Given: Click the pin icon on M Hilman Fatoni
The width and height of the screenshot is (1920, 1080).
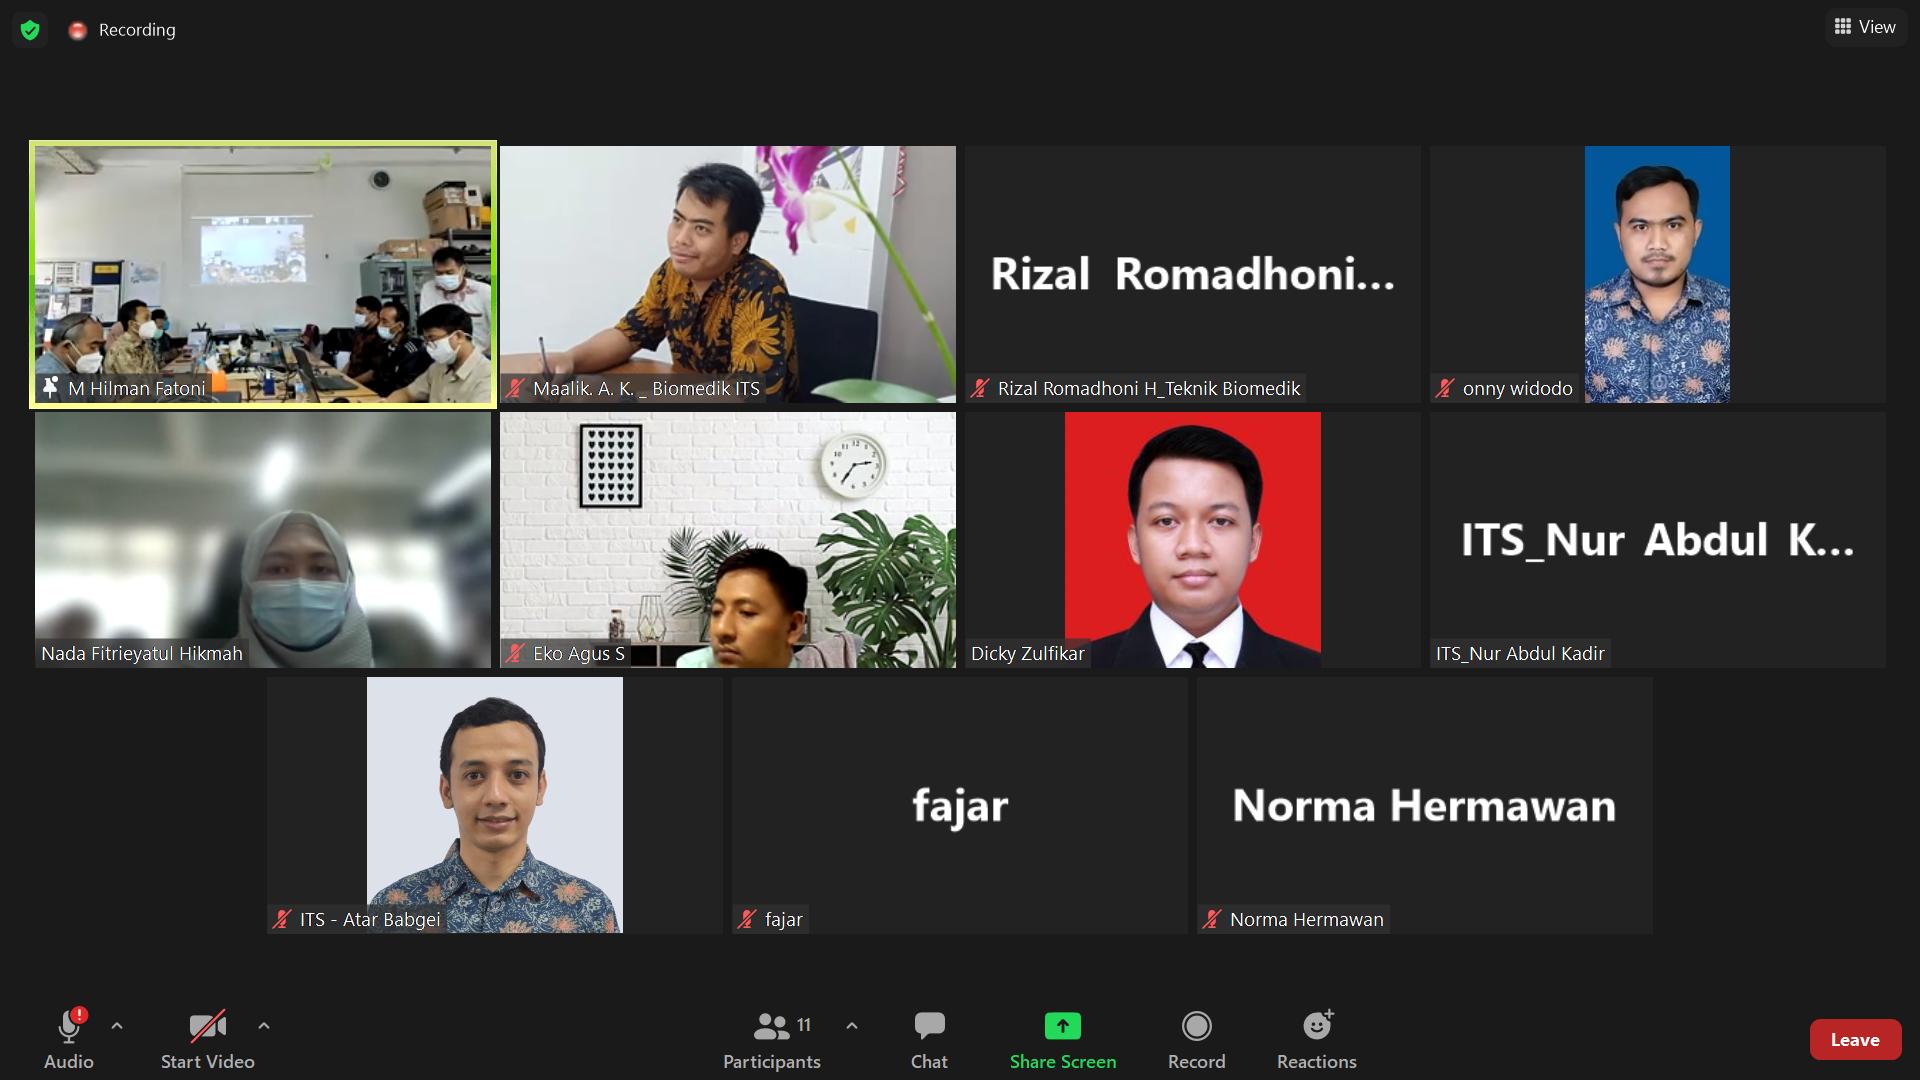Looking at the screenshot, I should pyautogui.click(x=51, y=387).
